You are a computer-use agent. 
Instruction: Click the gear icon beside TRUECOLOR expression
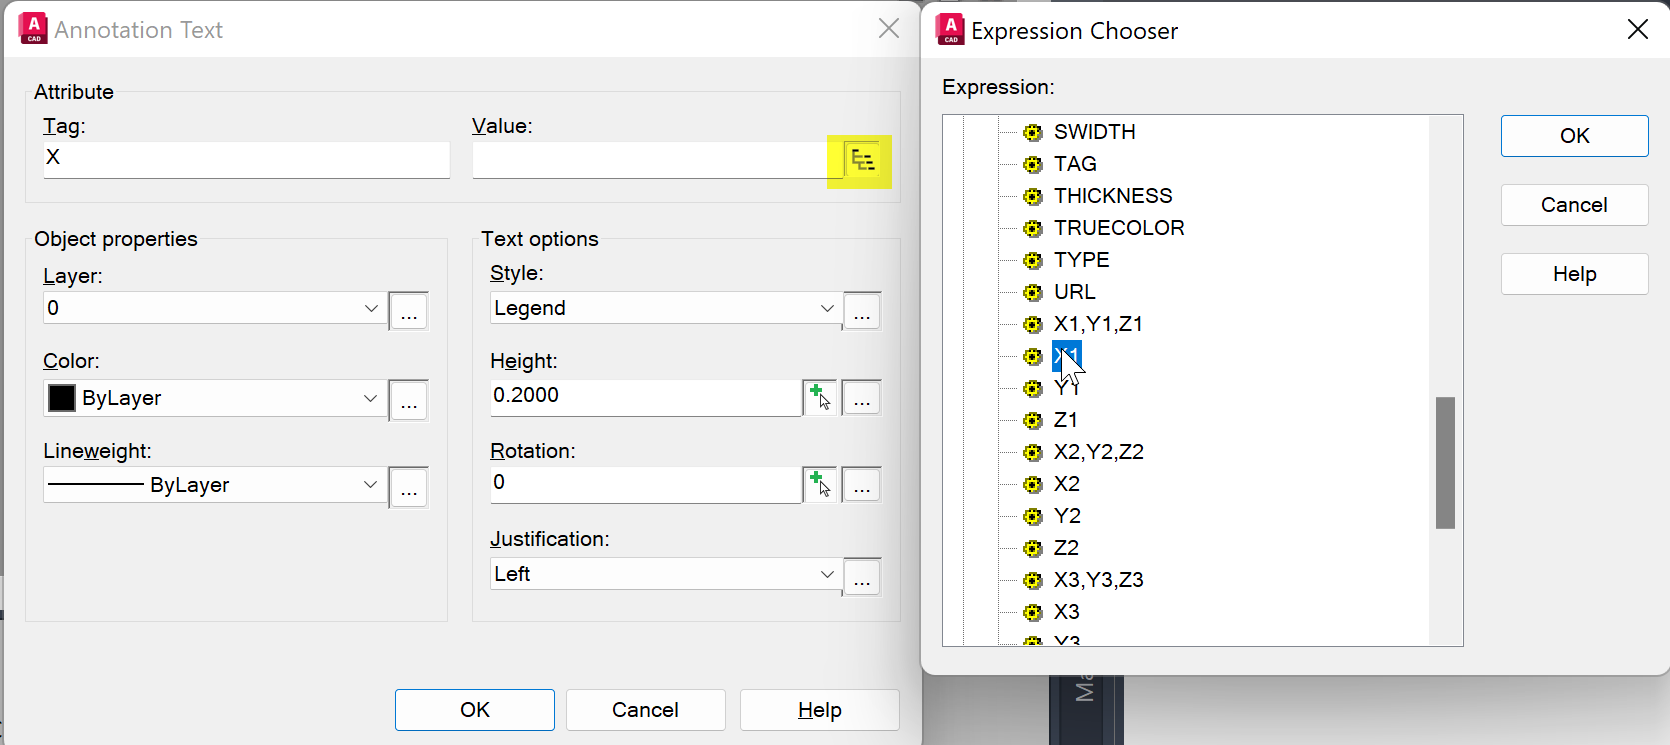point(1033,228)
